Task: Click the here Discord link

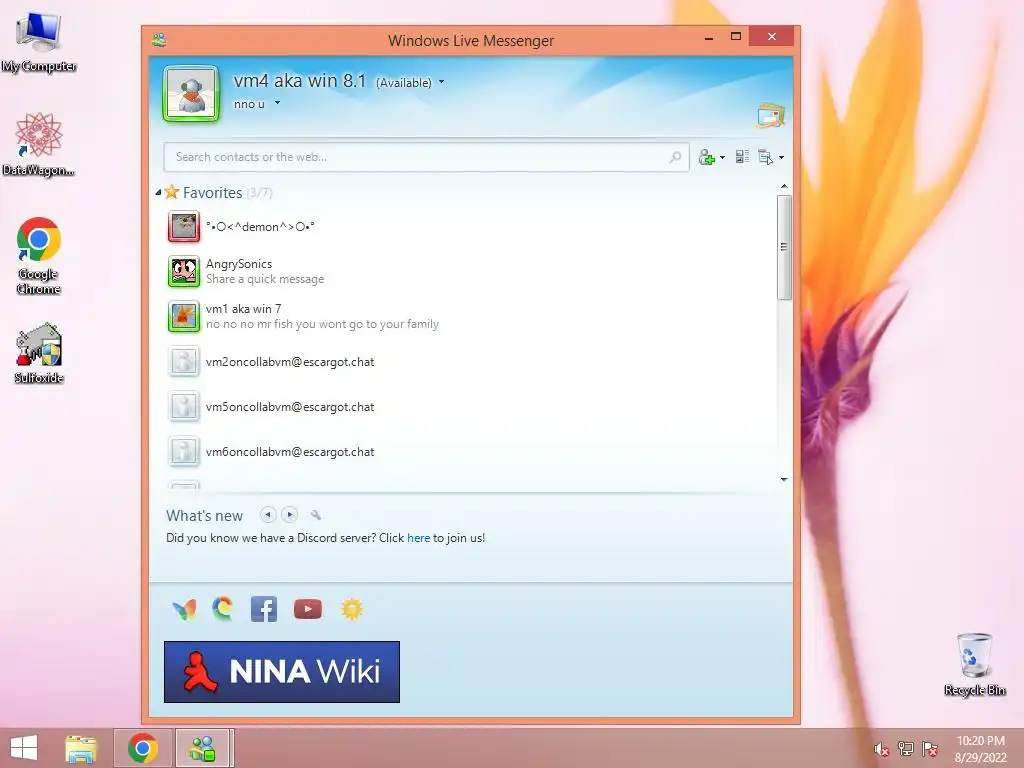Action: [419, 538]
